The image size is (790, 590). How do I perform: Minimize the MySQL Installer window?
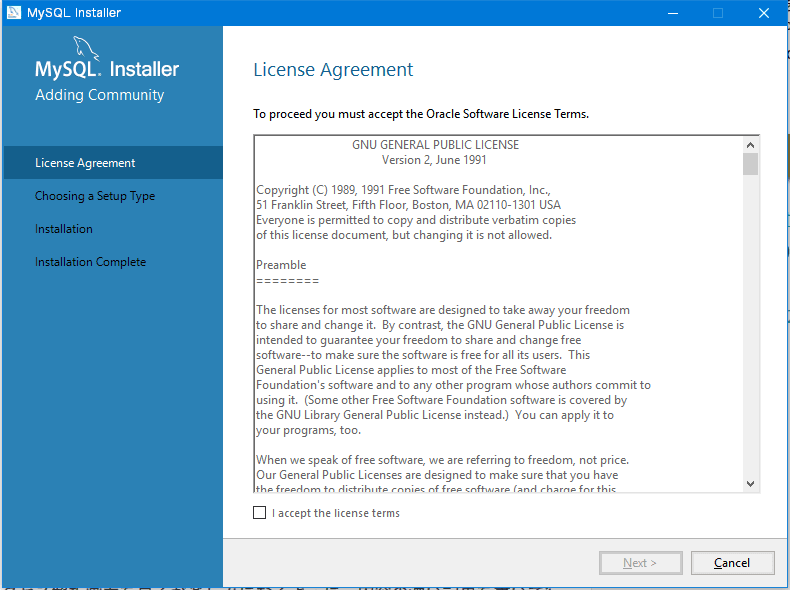click(x=672, y=13)
